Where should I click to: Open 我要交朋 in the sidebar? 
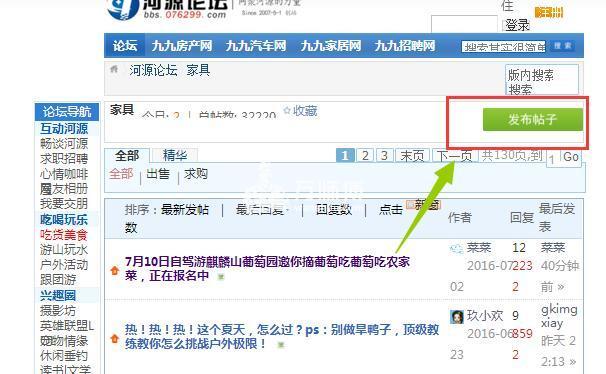pyautogui.click(x=64, y=204)
